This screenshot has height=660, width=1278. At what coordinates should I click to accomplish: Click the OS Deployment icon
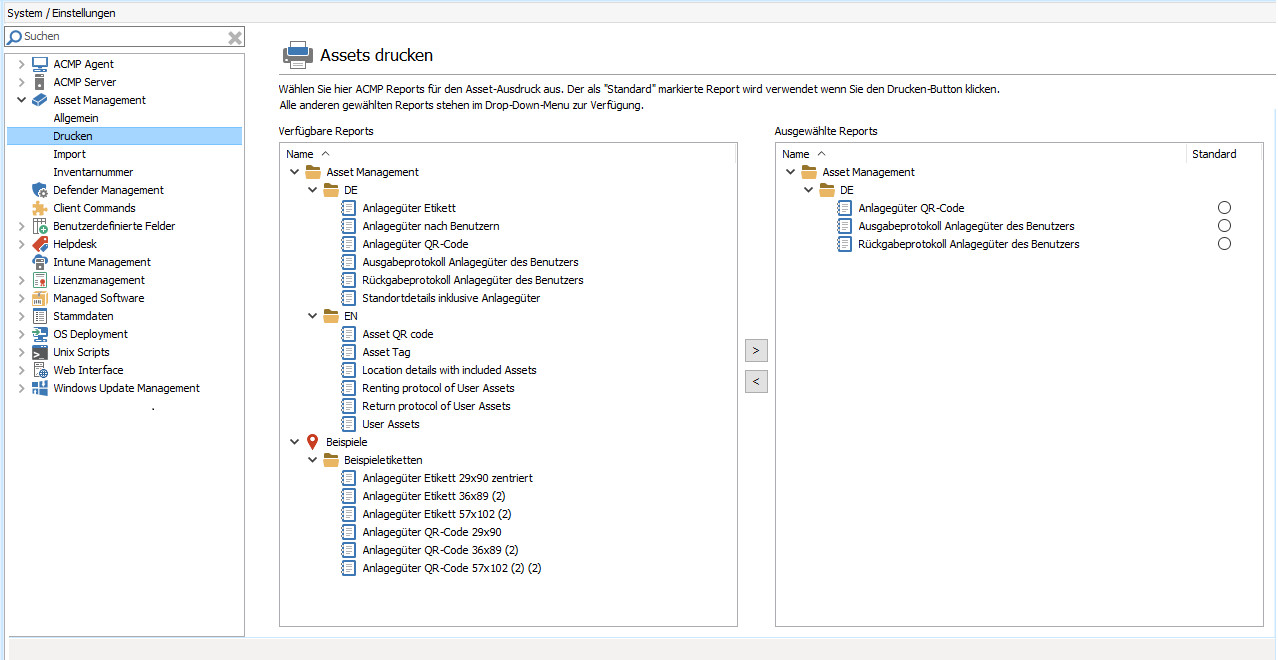40,333
